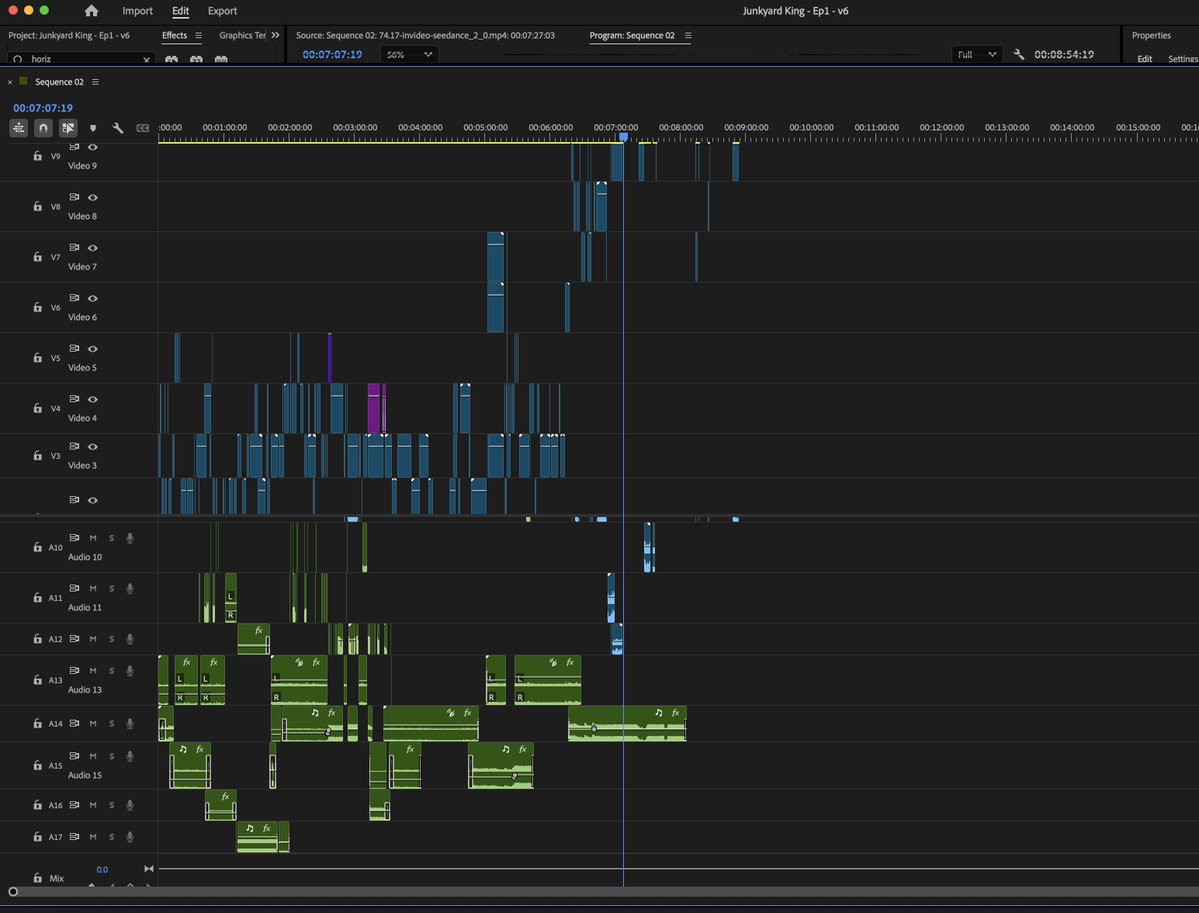Open Timeline Display Settings wrench icon
1199x913 pixels.
coord(118,128)
